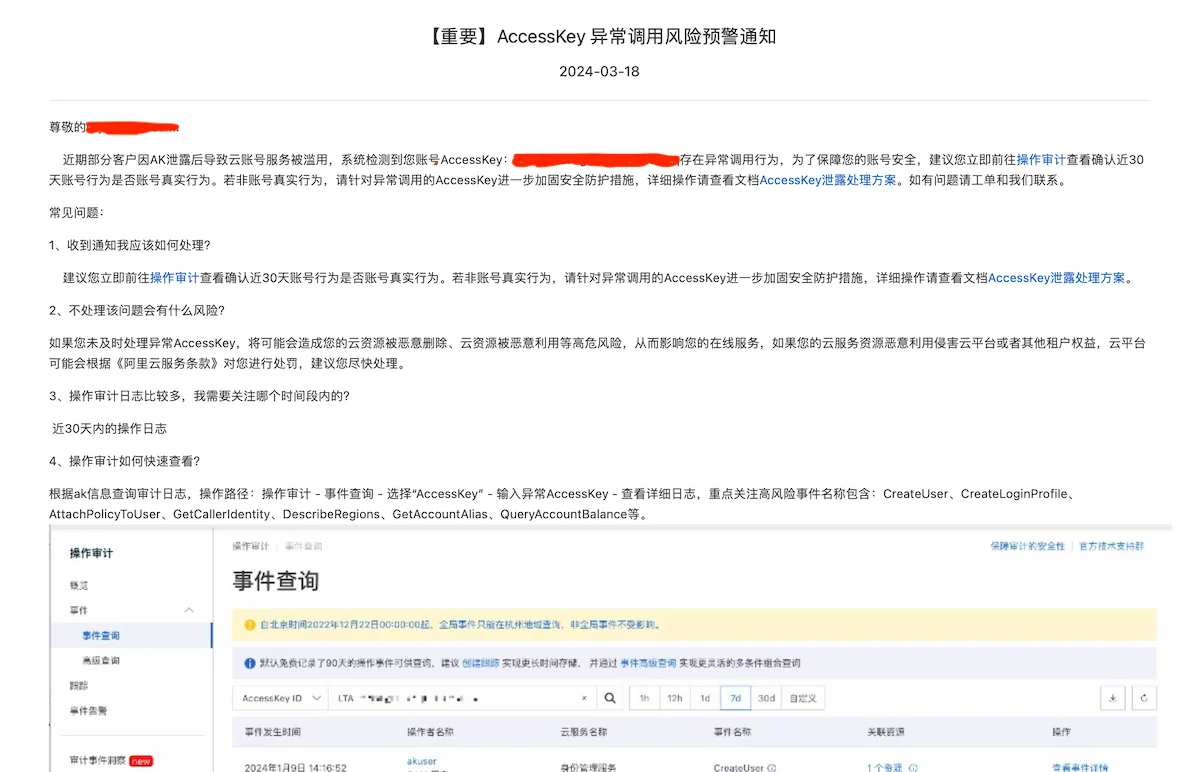Image resolution: width=1200 pixels, height=772 pixels.
Task: Open 概览 in the audit sidebar
Action: point(79,585)
